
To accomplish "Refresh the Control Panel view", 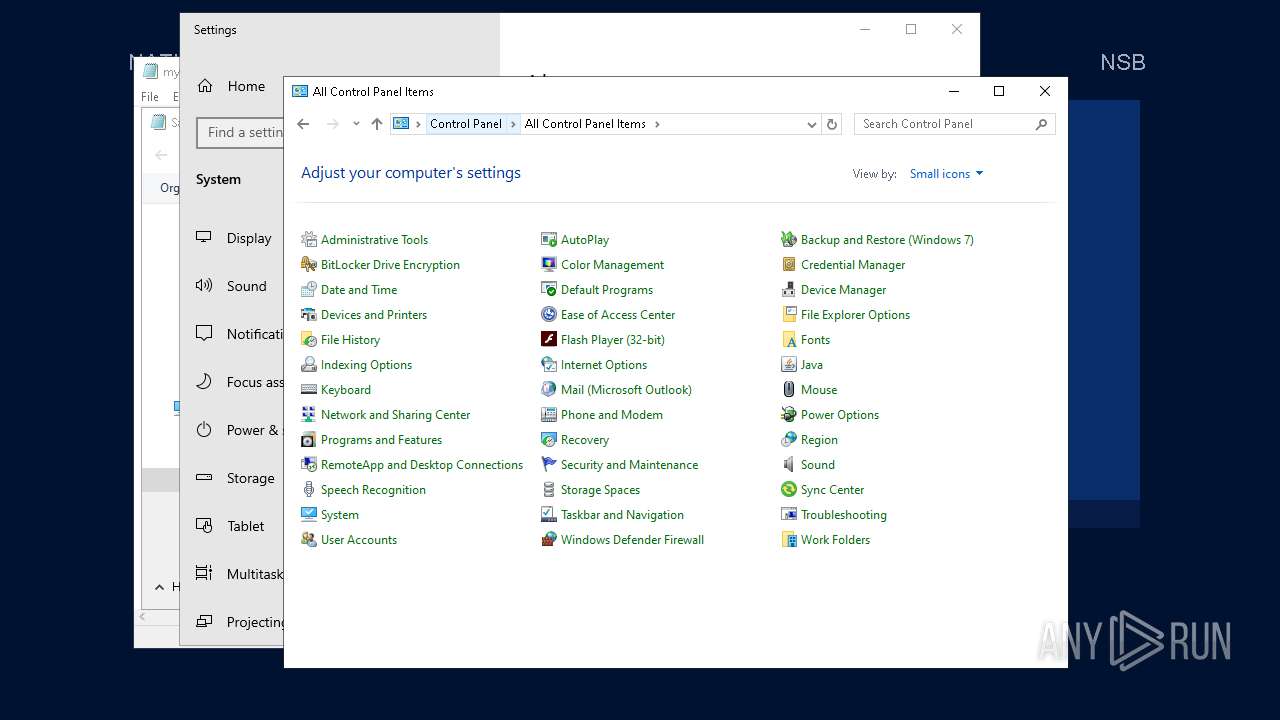I will [x=832, y=124].
